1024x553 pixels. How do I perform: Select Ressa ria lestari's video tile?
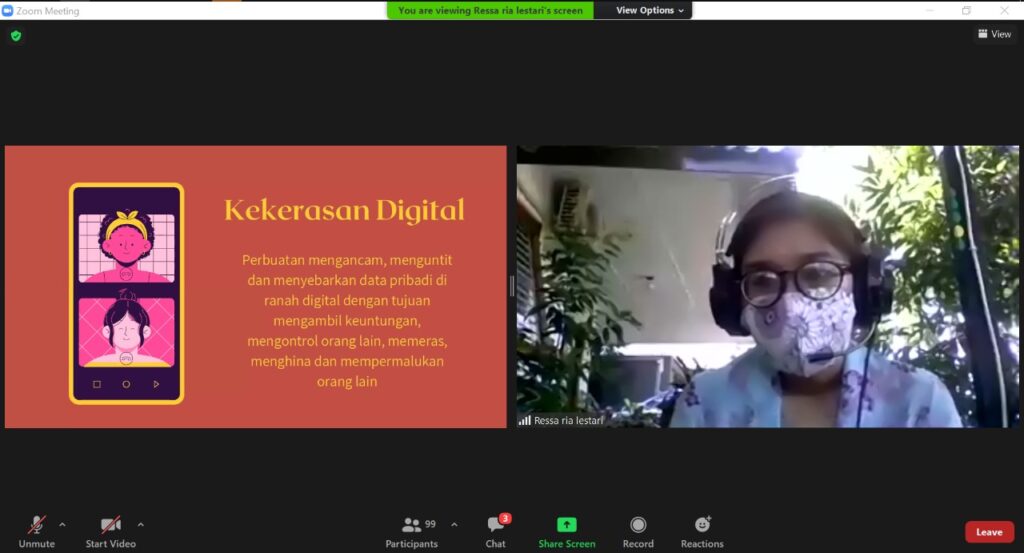767,287
